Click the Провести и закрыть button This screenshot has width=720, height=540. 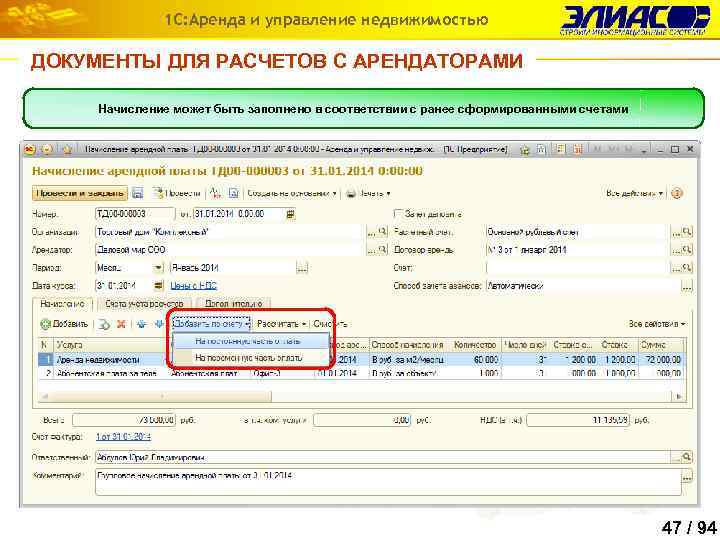coord(80,193)
